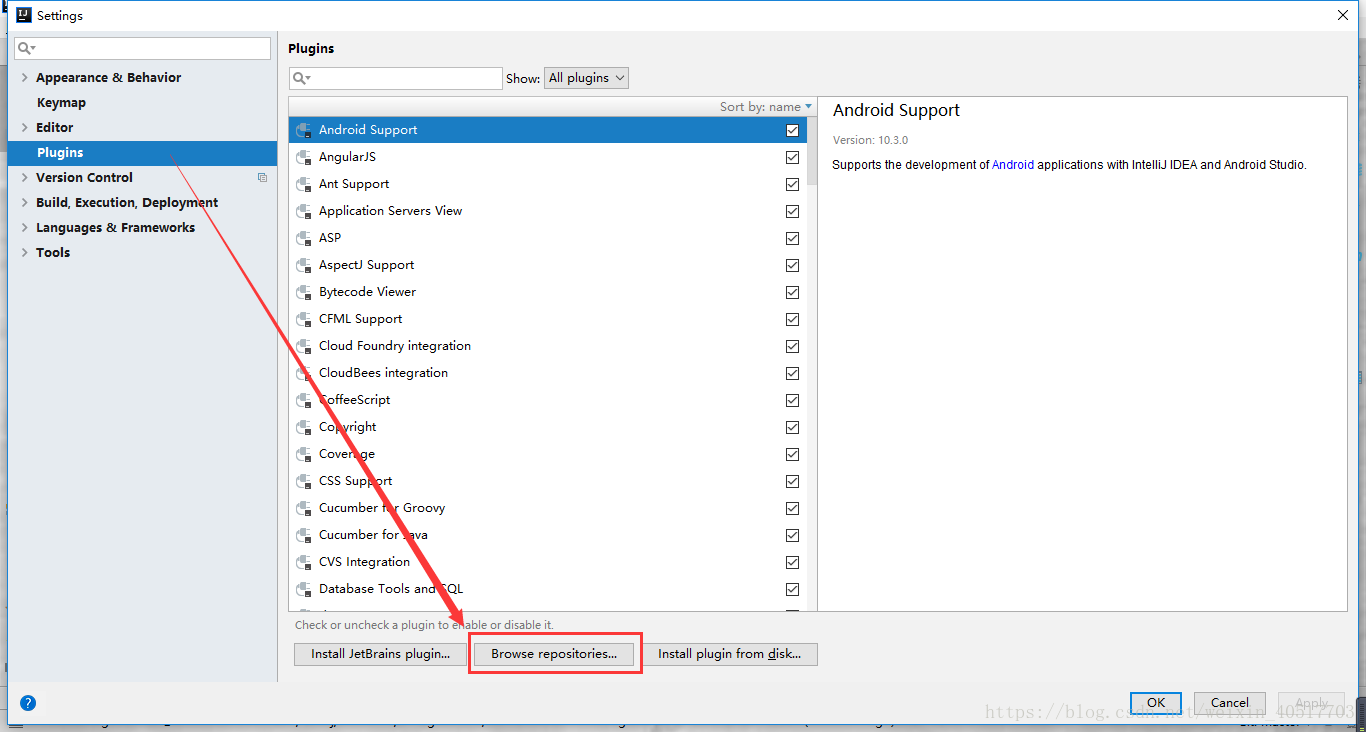Click the AspectJ Support plugin icon
Viewport: 1366px width, 732px height.
point(304,265)
